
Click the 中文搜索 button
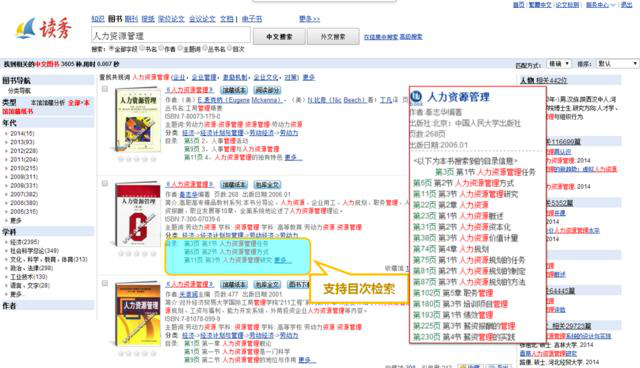click(x=279, y=37)
